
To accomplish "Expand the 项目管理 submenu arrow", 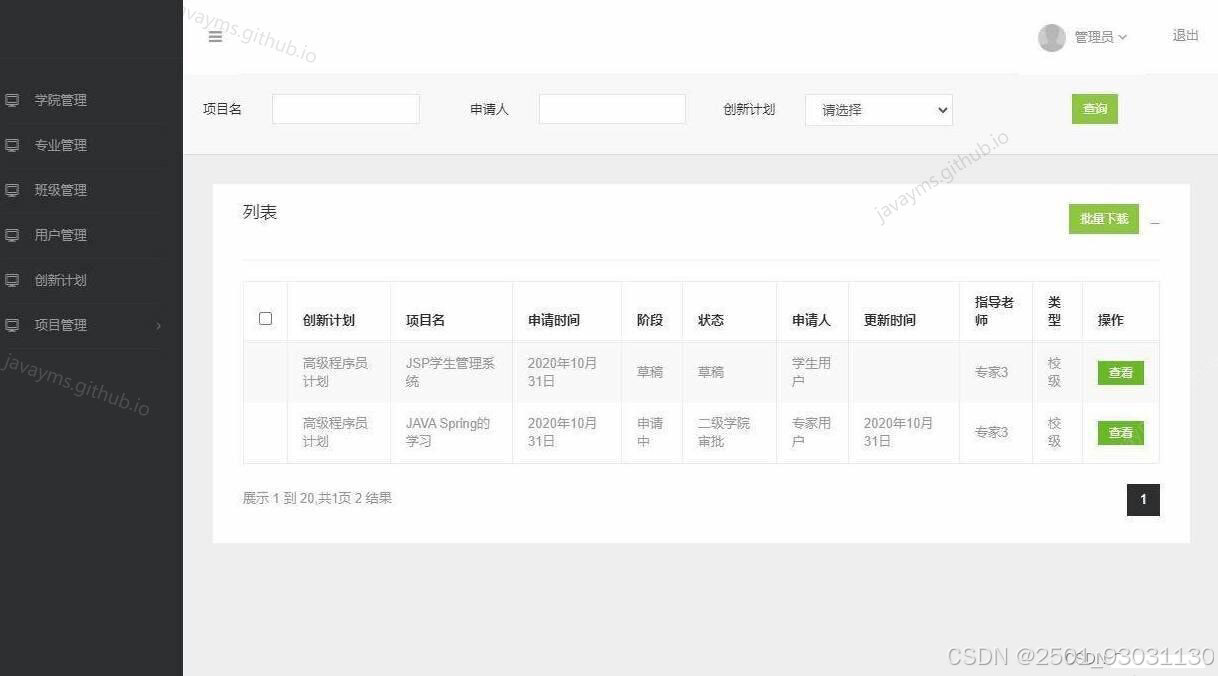I will click(x=158, y=325).
